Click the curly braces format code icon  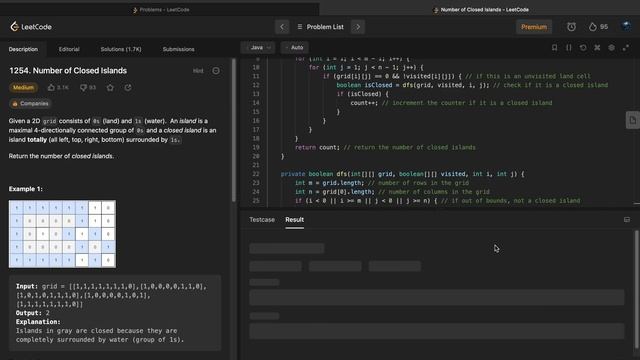coord(569,48)
